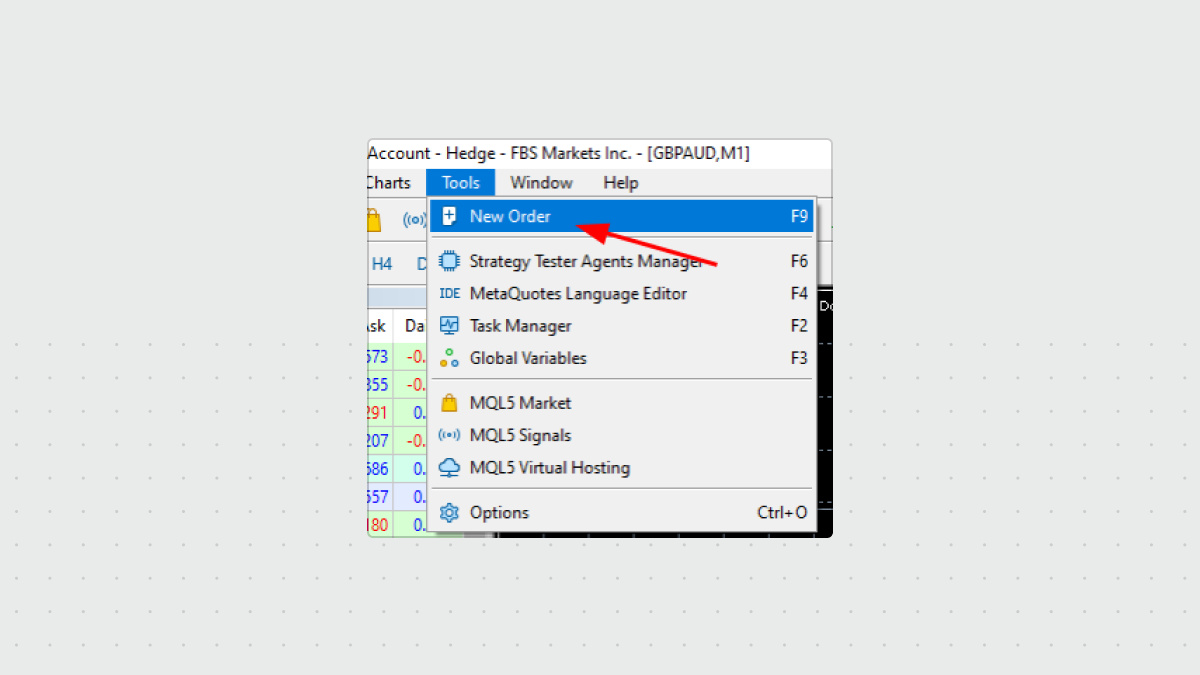Click the New Order plus-document icon
Viewport: 1200px width, 675px height.
click(450, 216)
